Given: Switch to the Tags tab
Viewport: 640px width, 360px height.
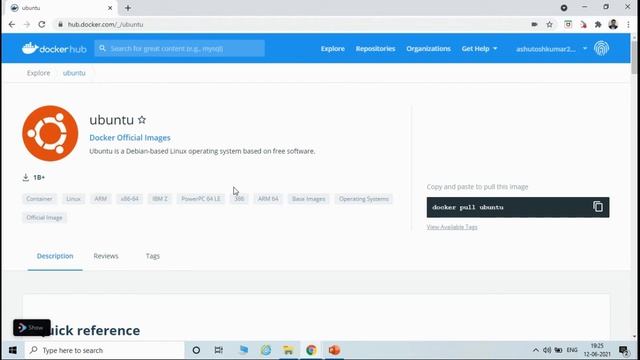Looking at the screenshot, I should (153, 256).
